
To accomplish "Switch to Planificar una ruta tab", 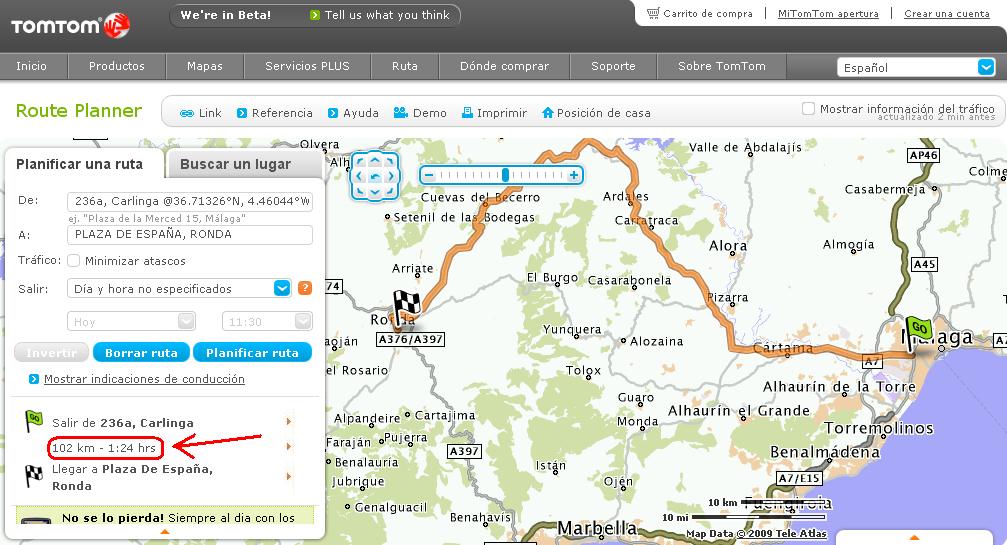I will [x=80, y=164].
